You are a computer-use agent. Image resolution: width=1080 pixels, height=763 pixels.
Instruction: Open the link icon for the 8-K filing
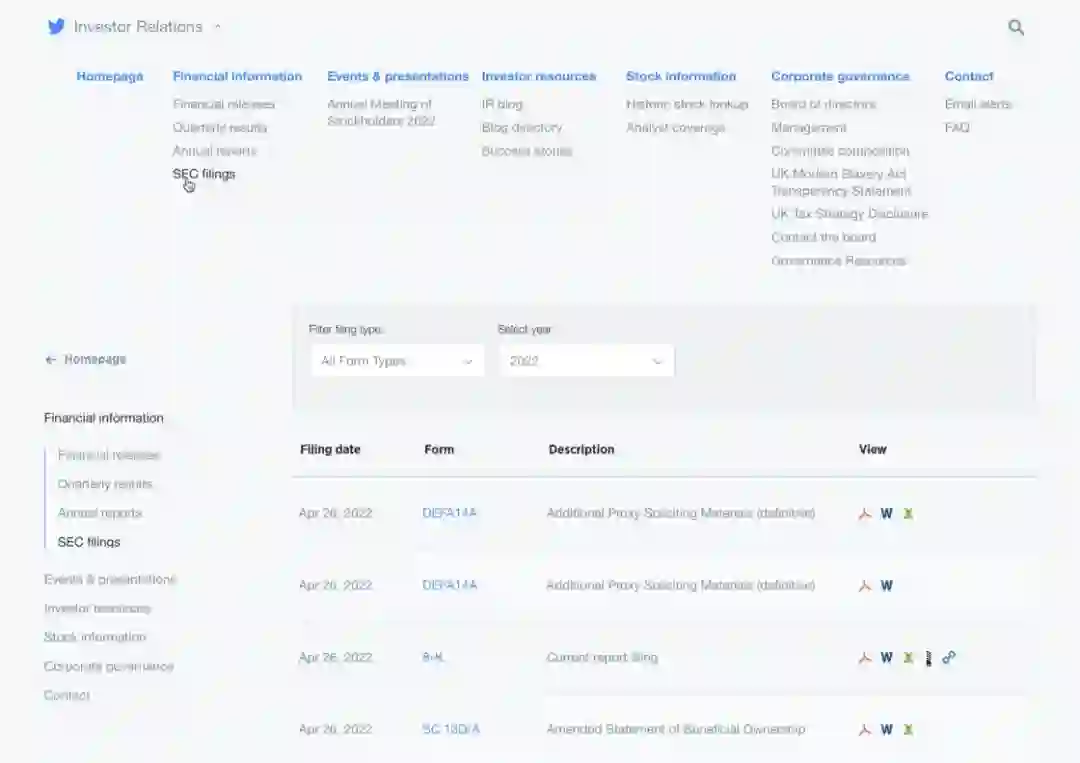pos(949,658)
